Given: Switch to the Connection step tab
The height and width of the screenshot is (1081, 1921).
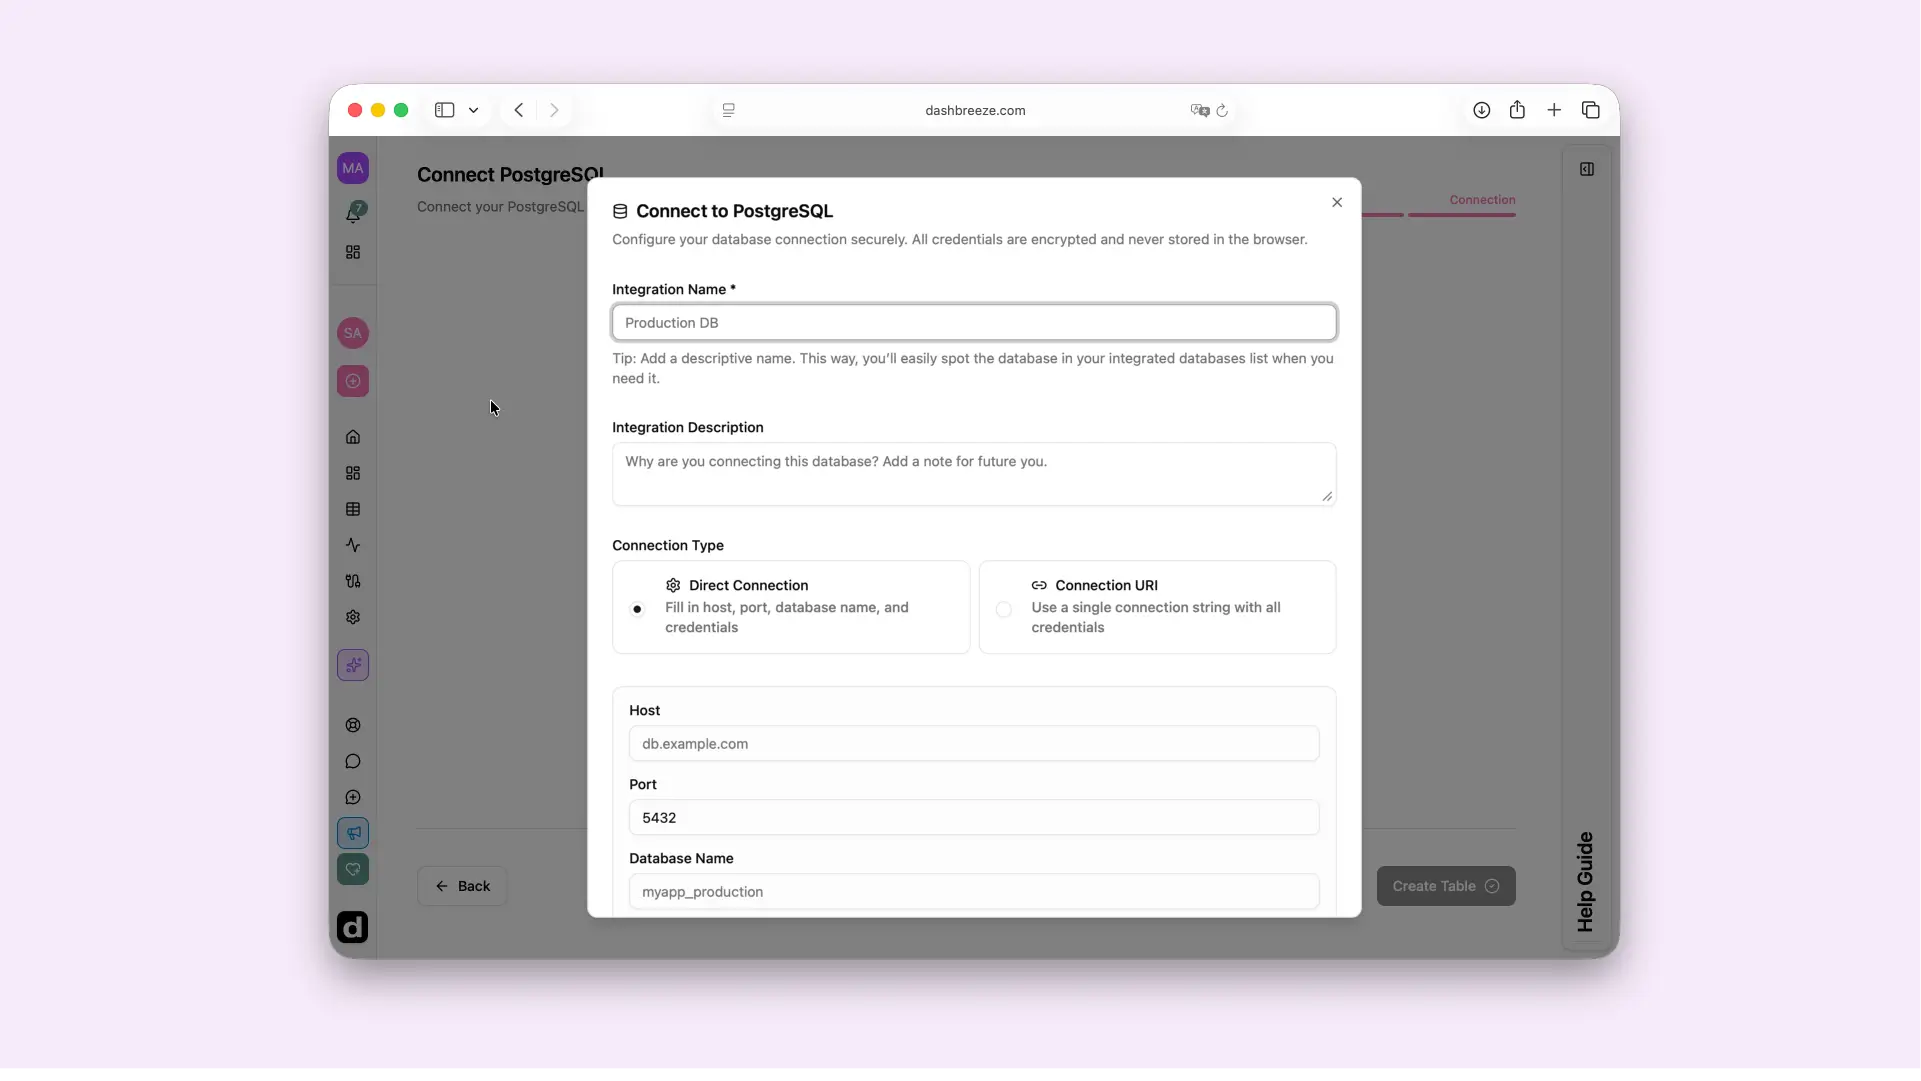Looking at the screenshot, I should pyautogui.click(x=1482, y=200).
